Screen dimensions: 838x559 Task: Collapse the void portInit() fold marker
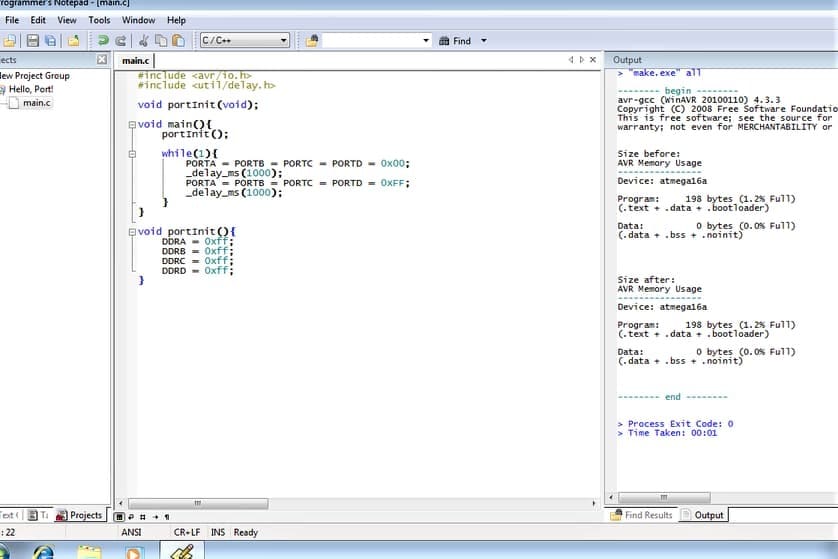[x=132, y=232]
